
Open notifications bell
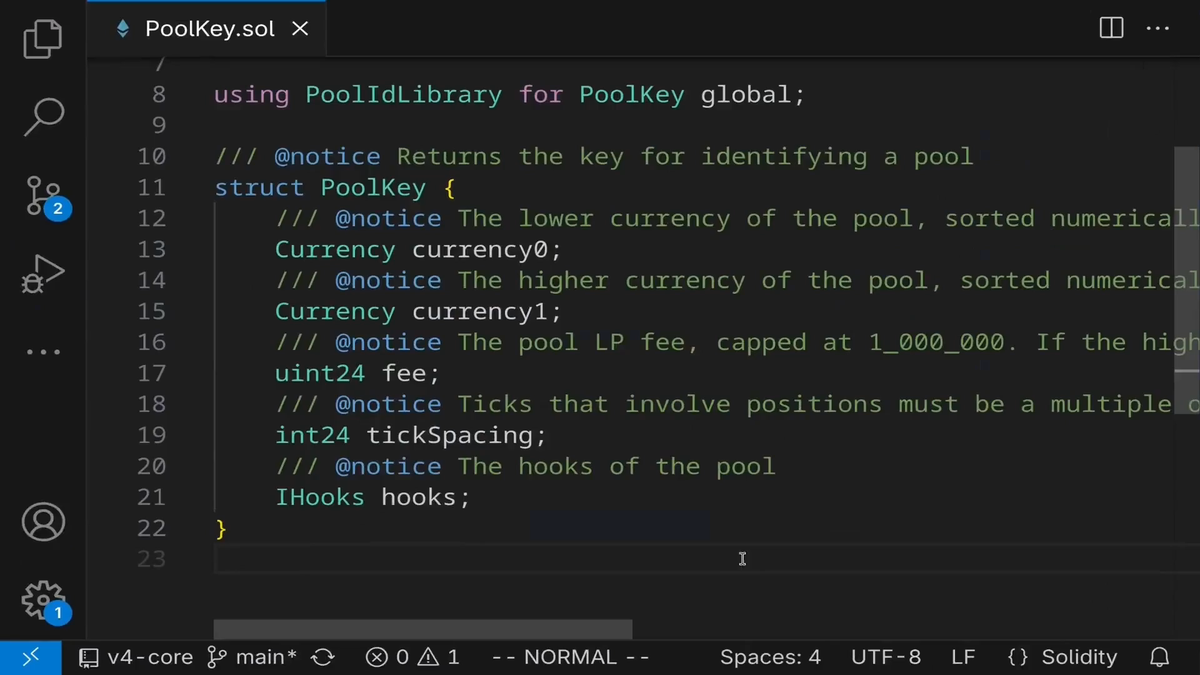point(1160,657)
